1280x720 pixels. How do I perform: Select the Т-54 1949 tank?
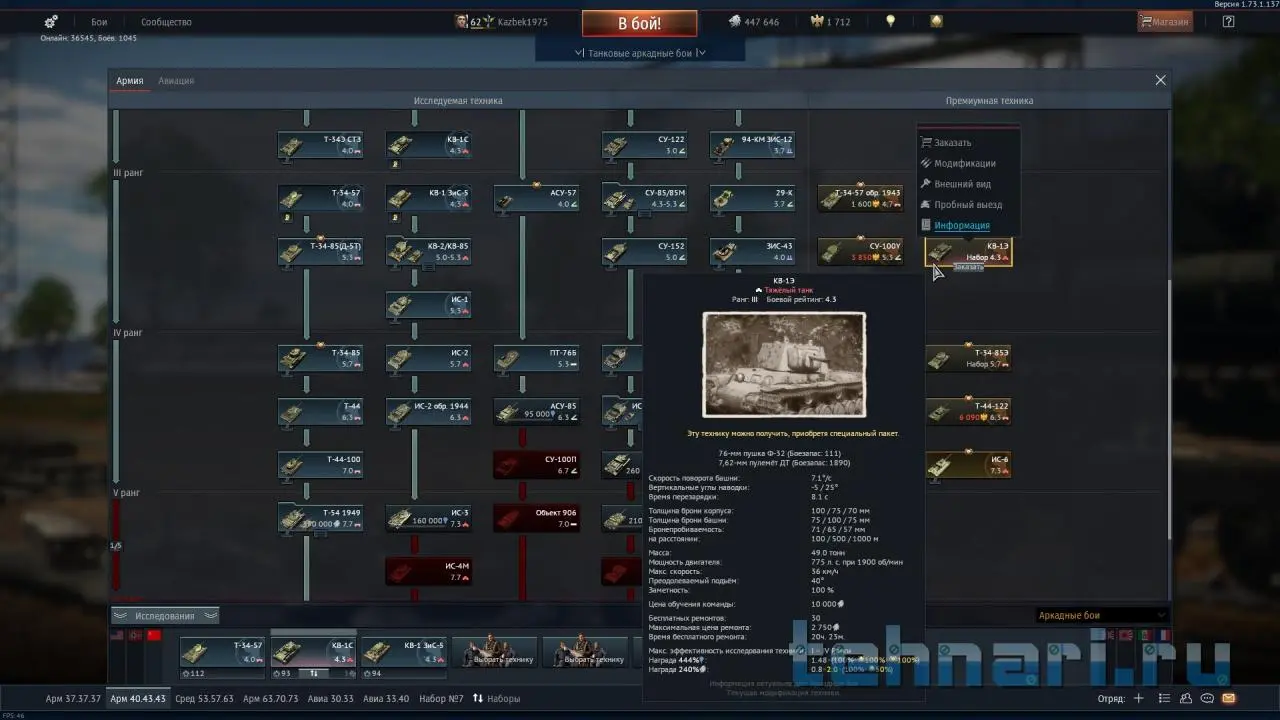coord(320,517)
